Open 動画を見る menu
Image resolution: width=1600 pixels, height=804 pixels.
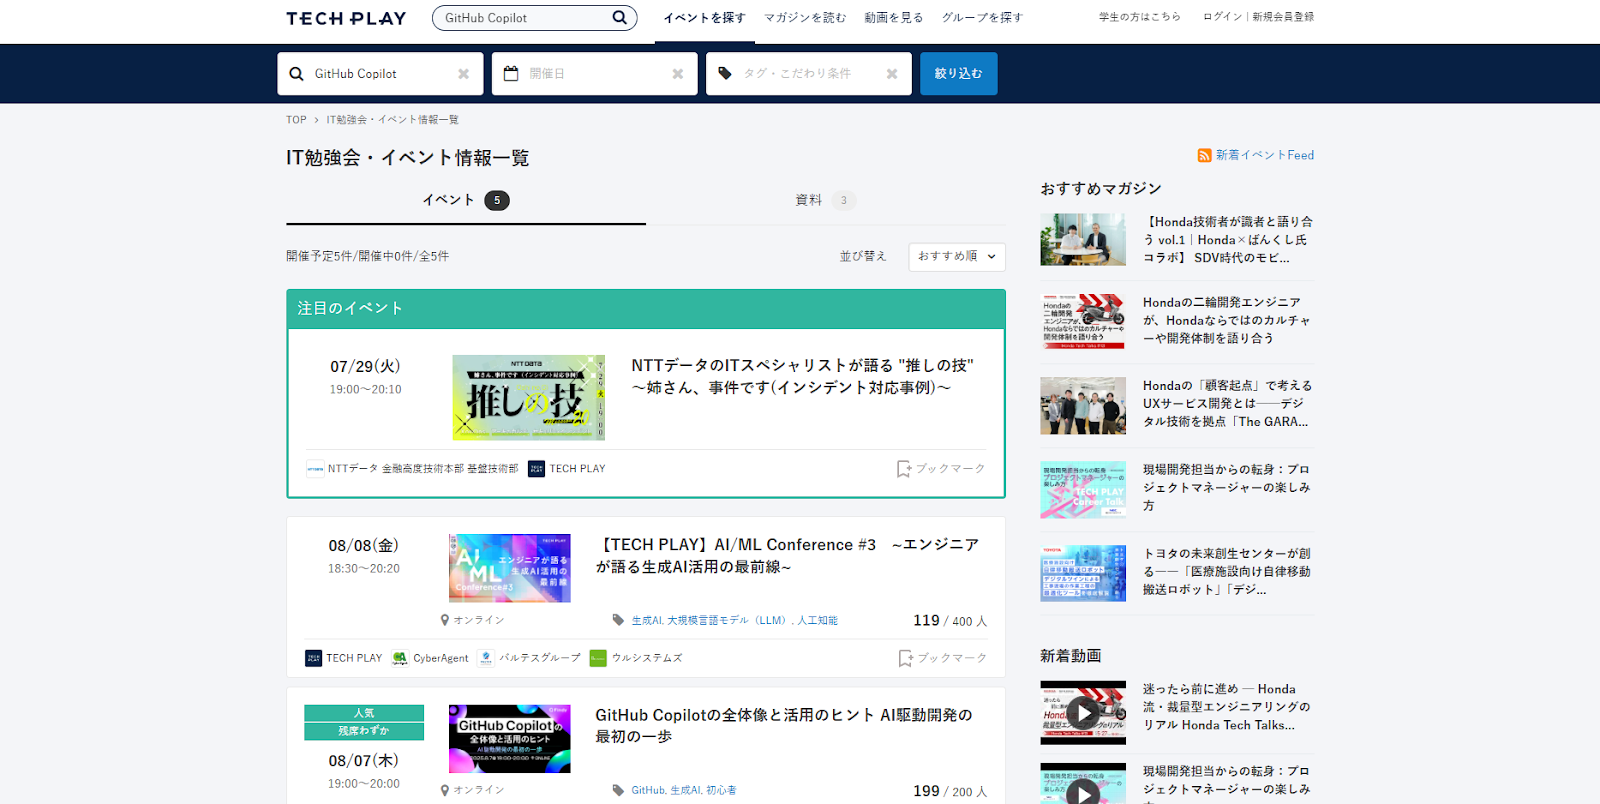(894, 18)
